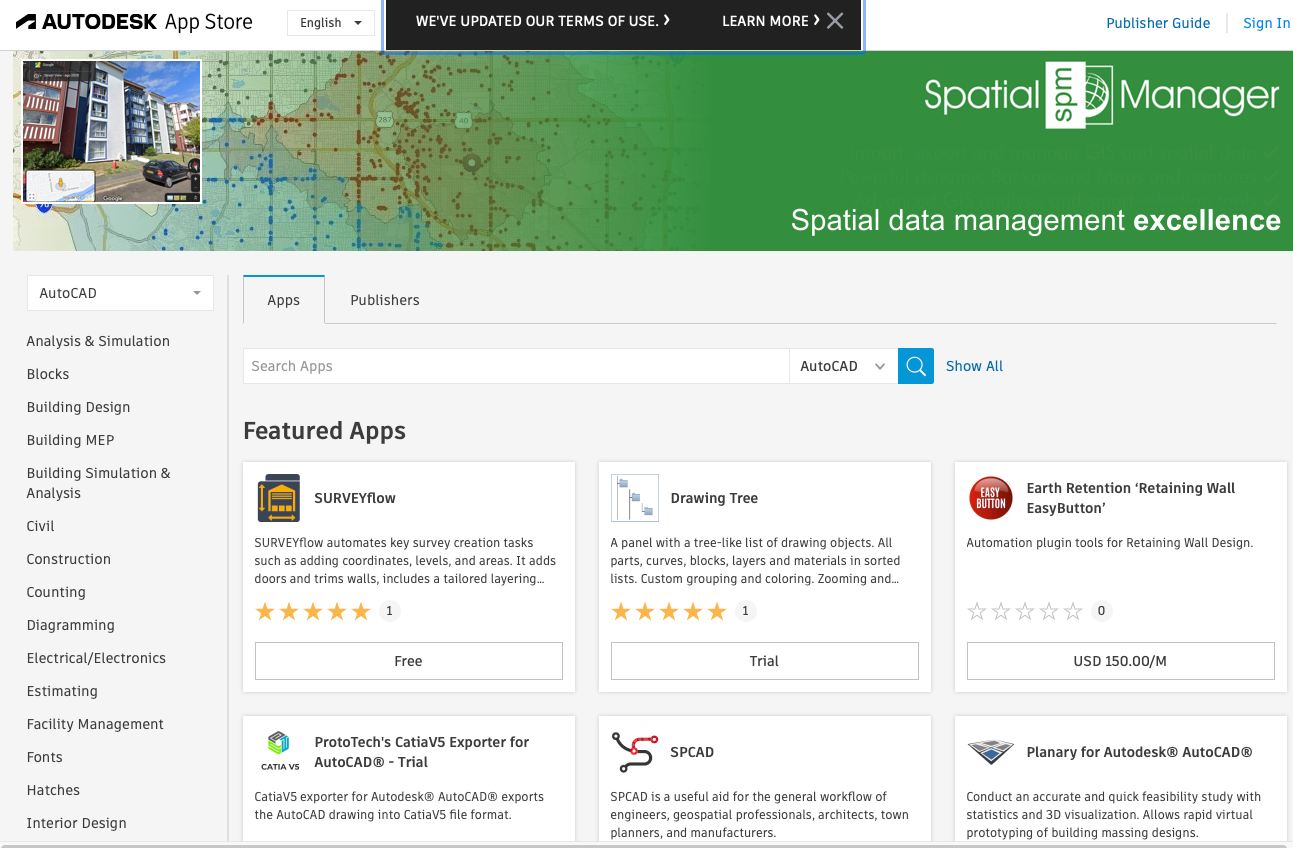Click the USD 150.00/M price button
Screen dimensions: 1293x848
click(x=1121, y=661)
